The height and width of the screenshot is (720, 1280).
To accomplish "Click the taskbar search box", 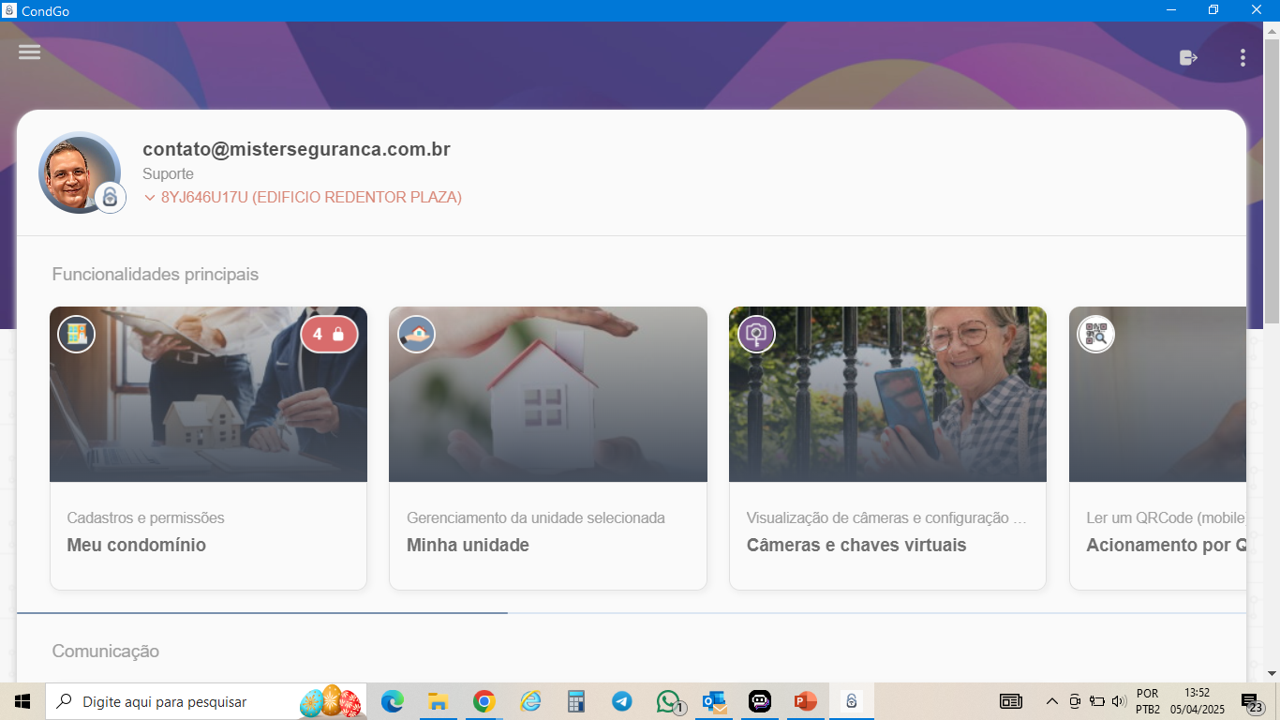I will 206,701.
